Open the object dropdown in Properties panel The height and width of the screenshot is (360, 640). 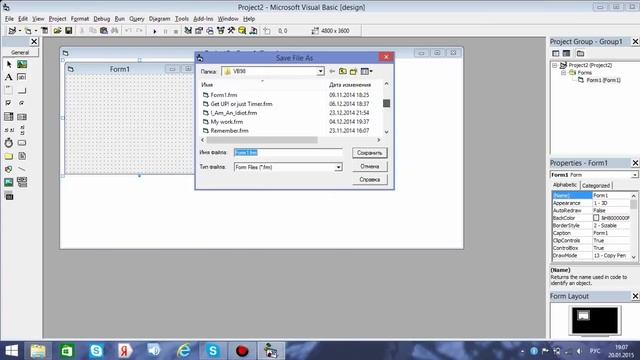[x=635, y=175]
